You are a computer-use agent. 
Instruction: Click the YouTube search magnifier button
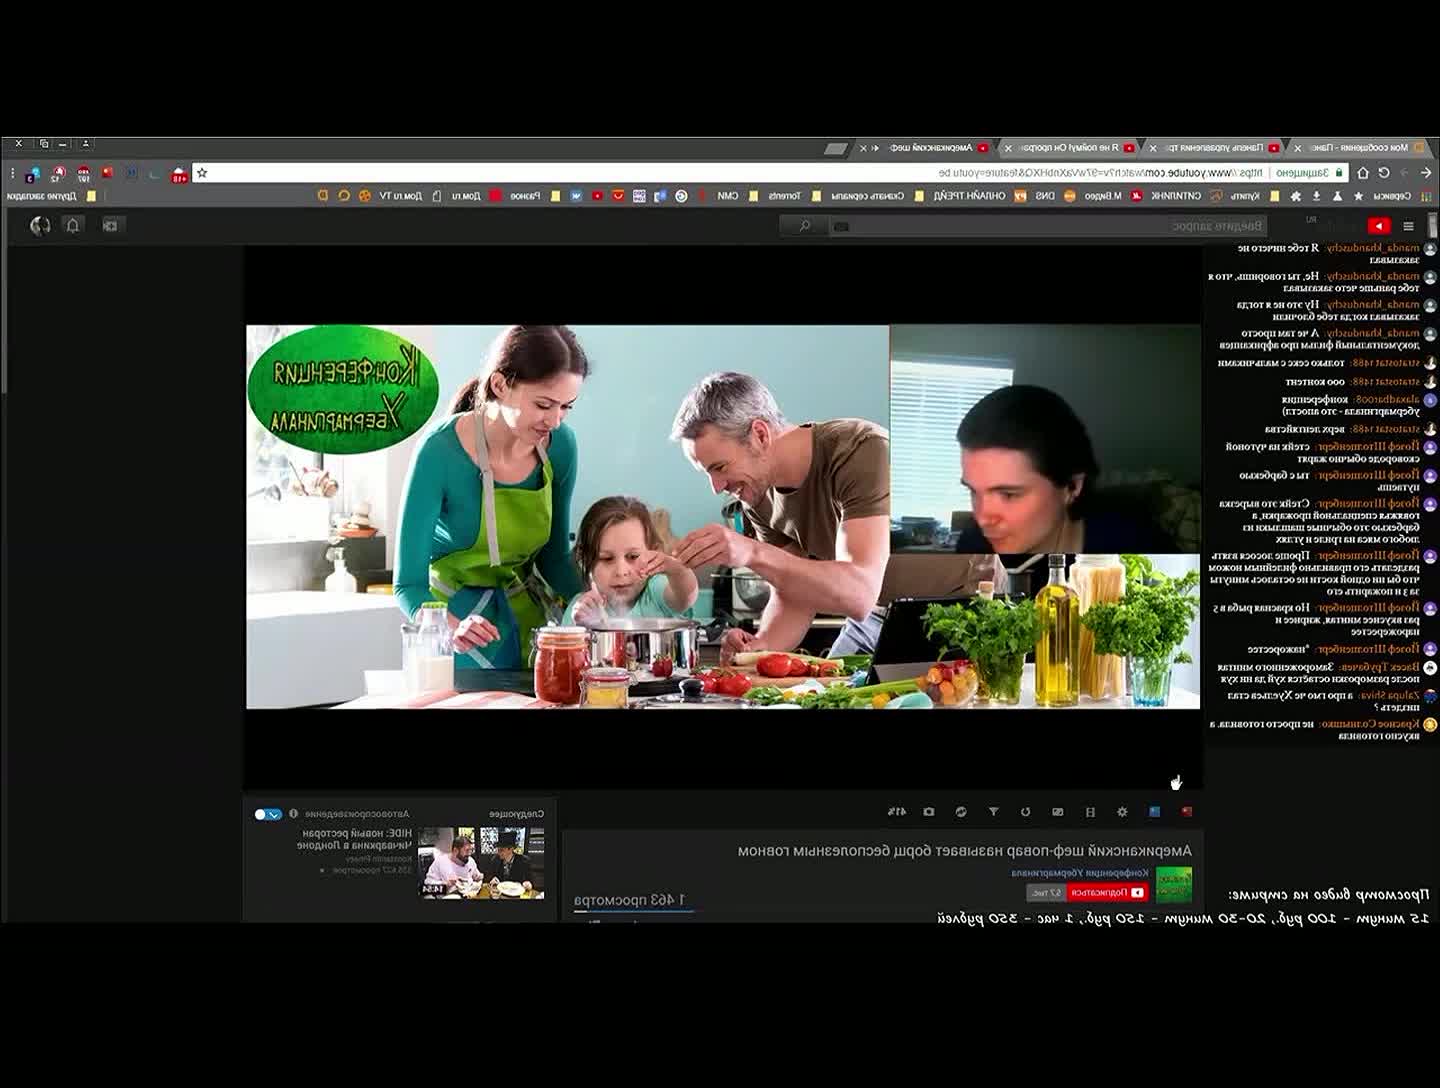804,226
